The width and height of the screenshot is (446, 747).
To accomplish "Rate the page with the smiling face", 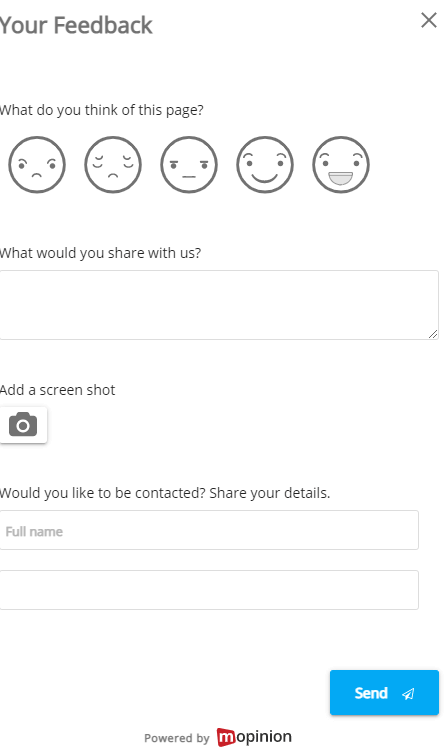I will [x=265, y=165].
